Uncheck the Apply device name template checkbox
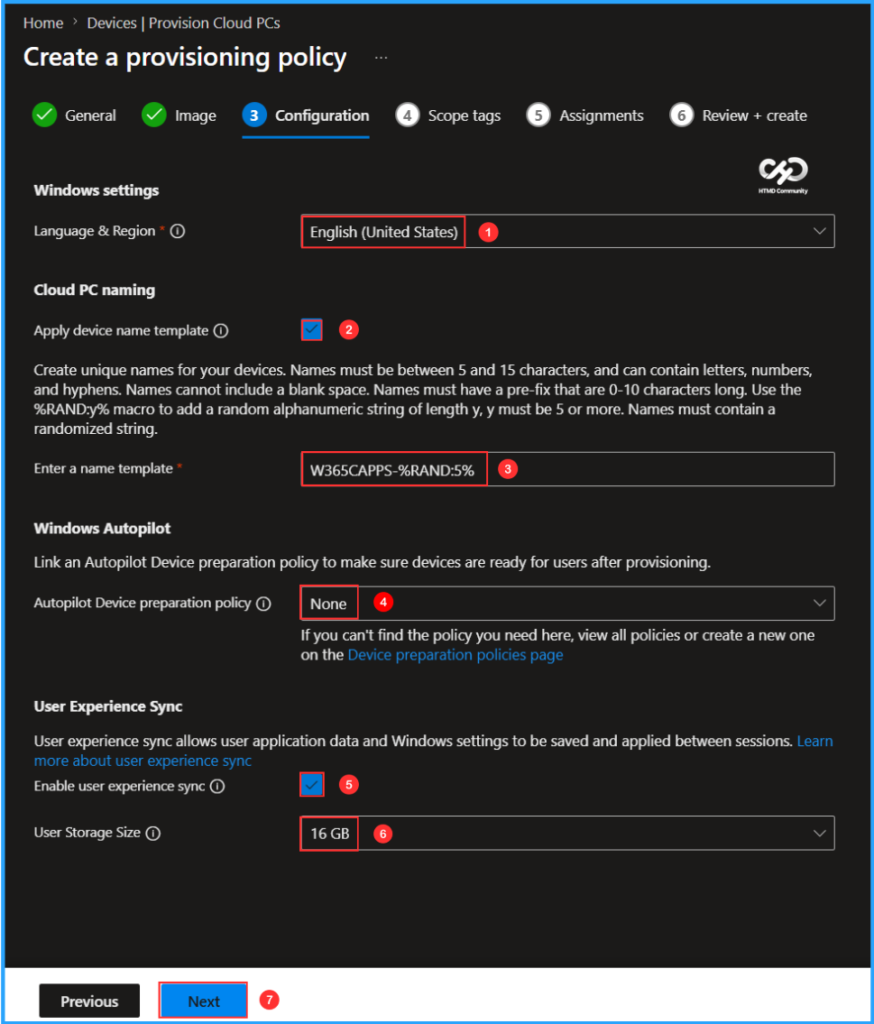Image resolution: width=874 pixels, height=1024 pixels. click(x=312, y=330)
